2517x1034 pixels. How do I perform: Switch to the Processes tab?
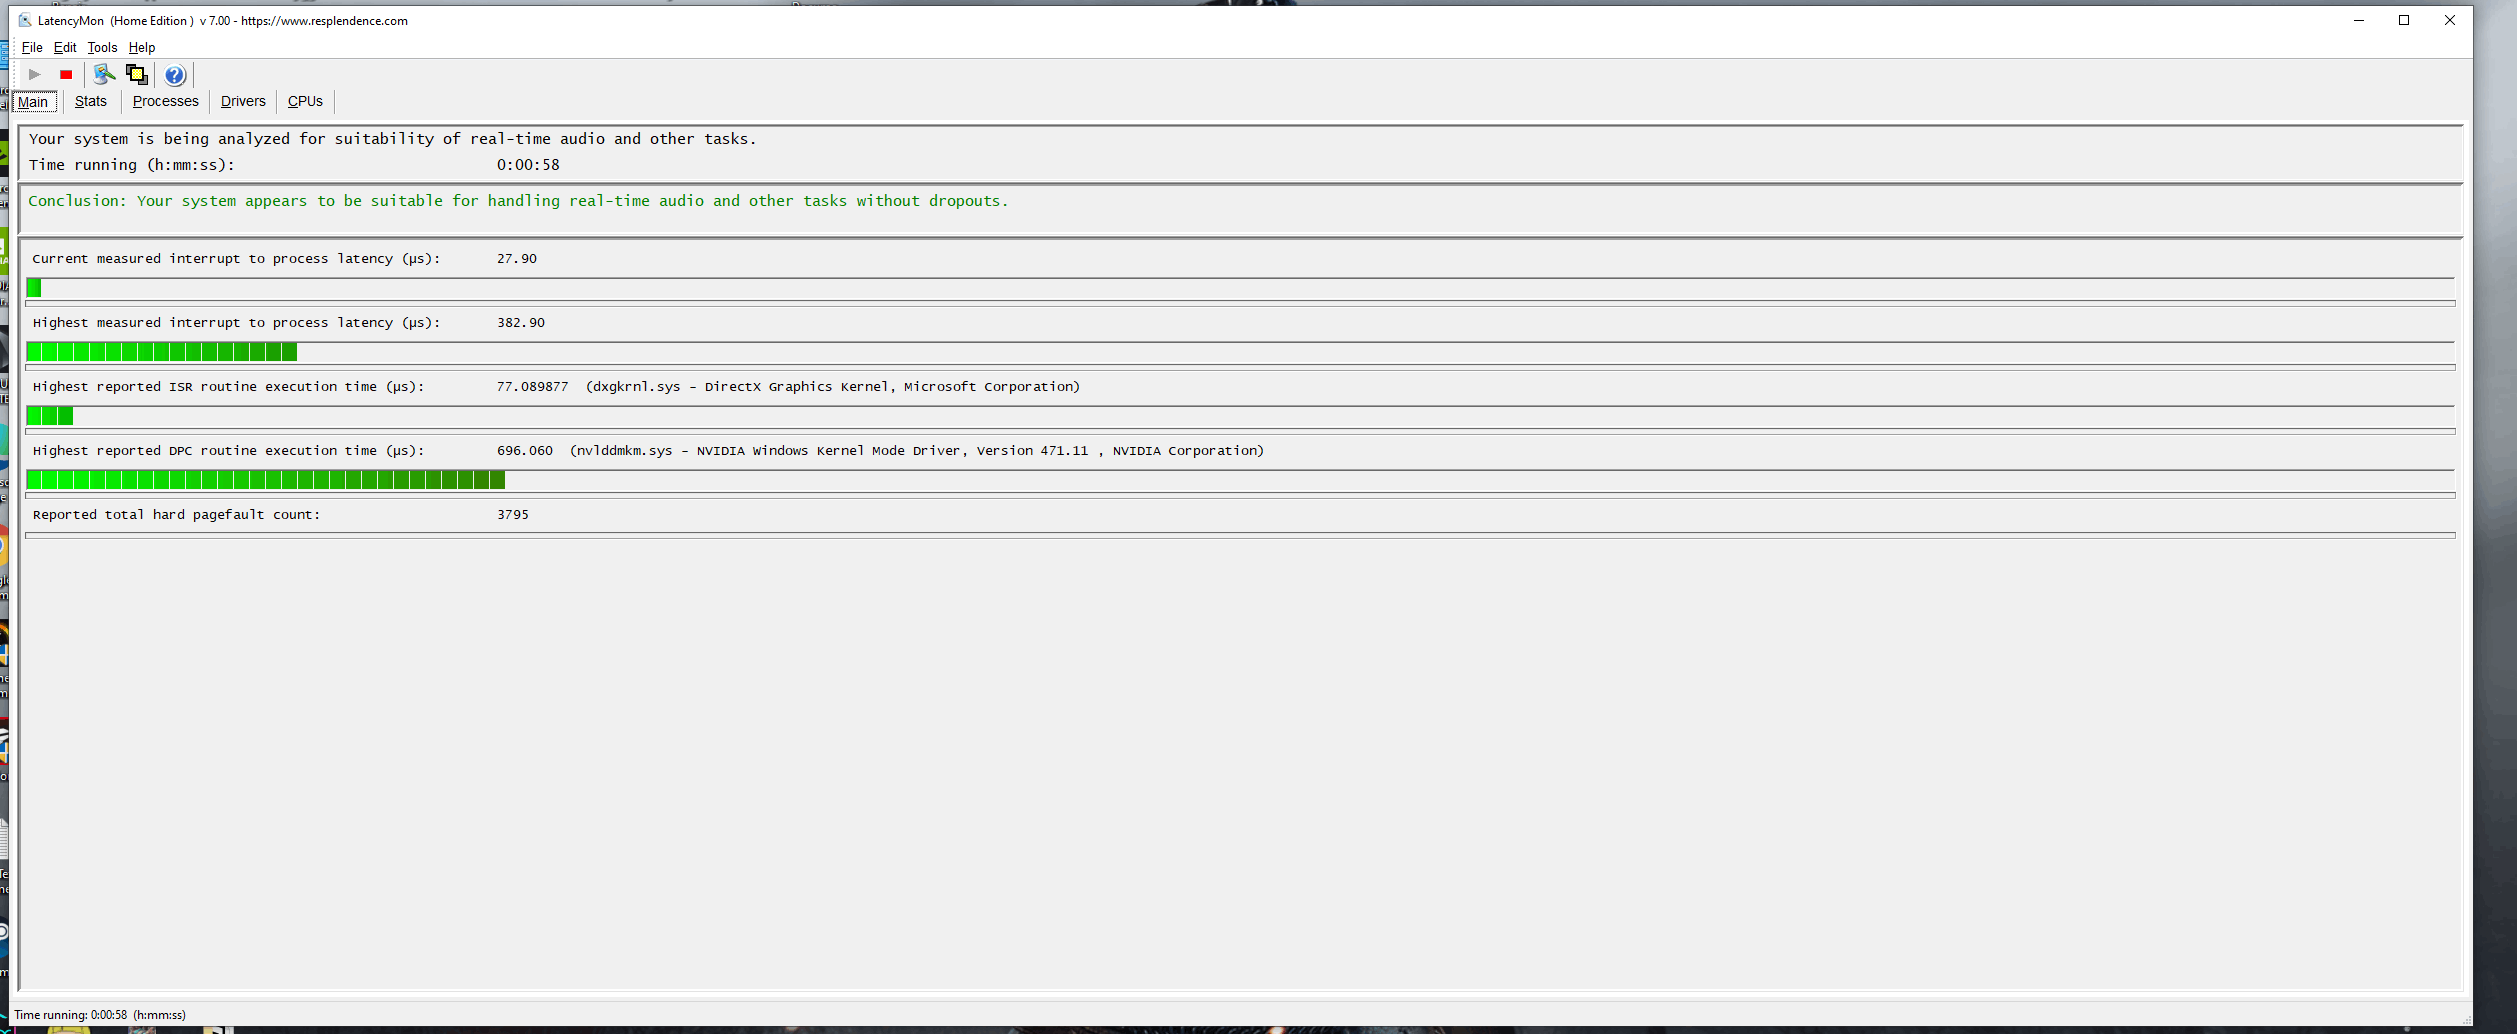click(x=166, y=101)
